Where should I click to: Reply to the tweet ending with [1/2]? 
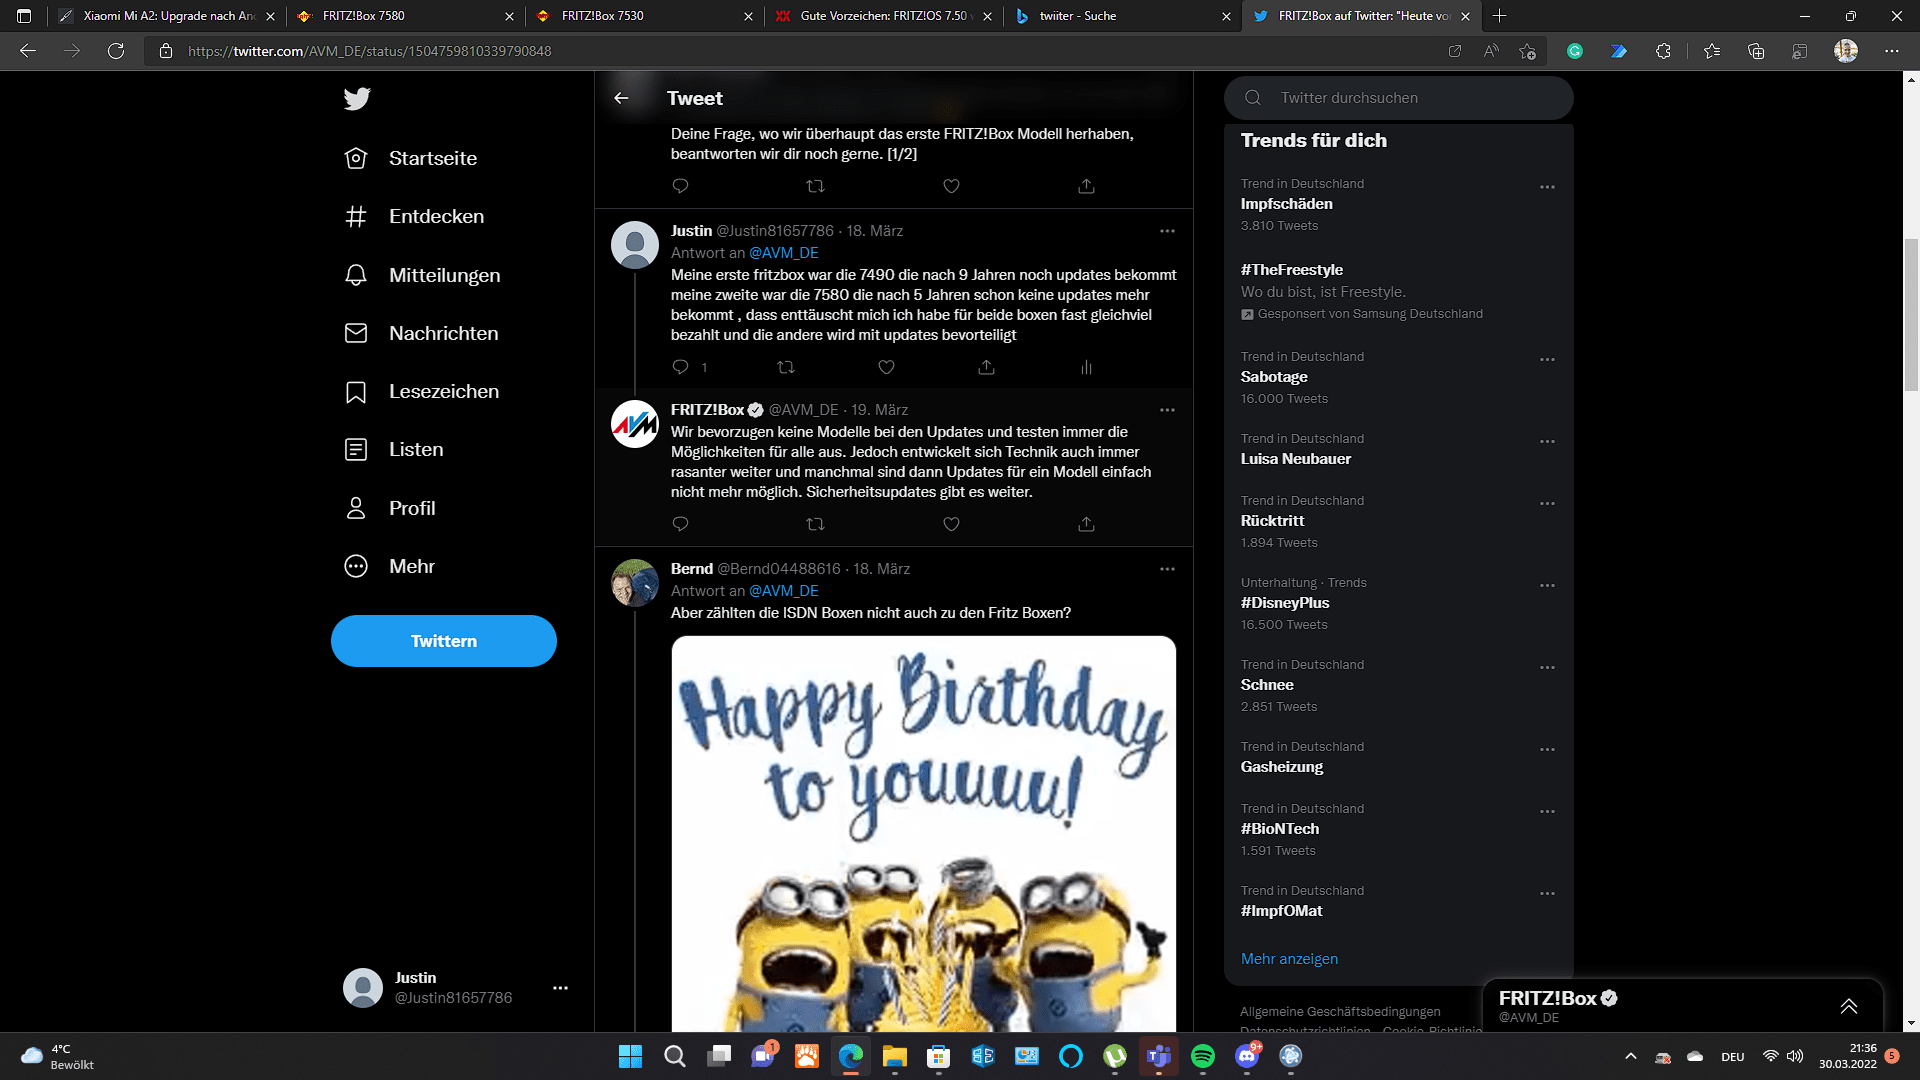[681, 186]
